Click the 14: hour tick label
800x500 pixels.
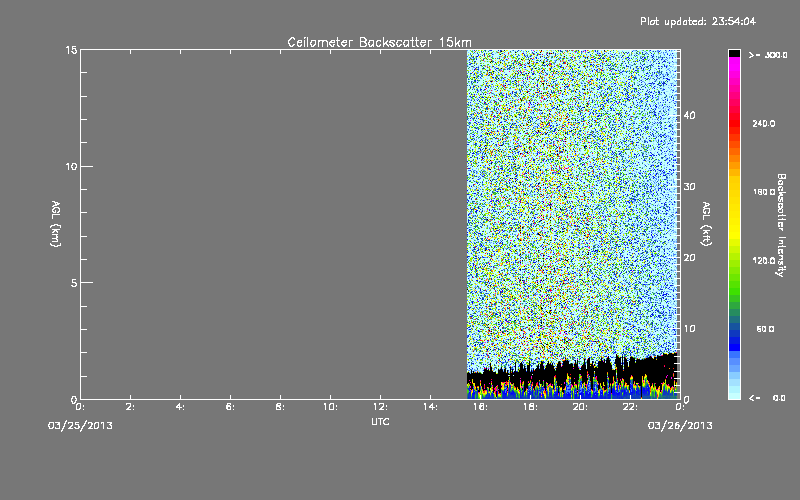point(430,407)
